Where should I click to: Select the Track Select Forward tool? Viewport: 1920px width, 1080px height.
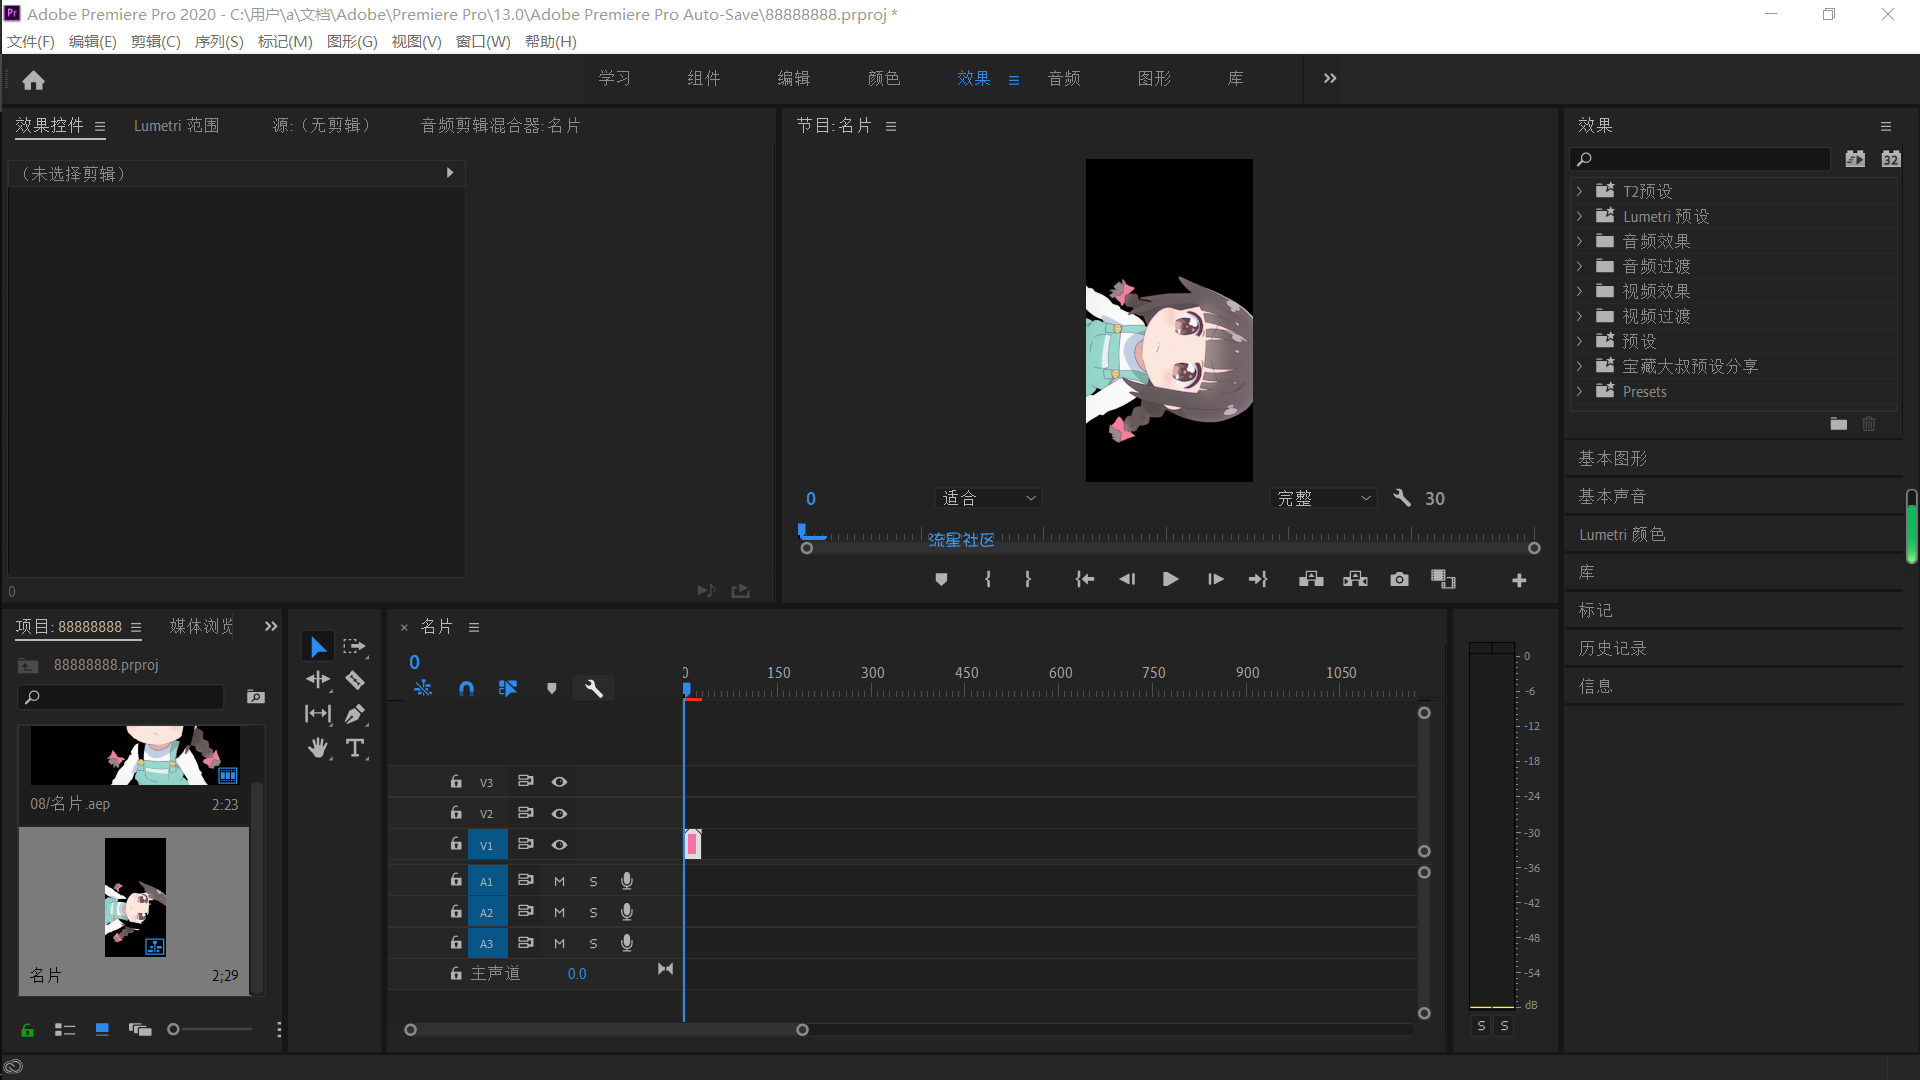tap(355, 647)
